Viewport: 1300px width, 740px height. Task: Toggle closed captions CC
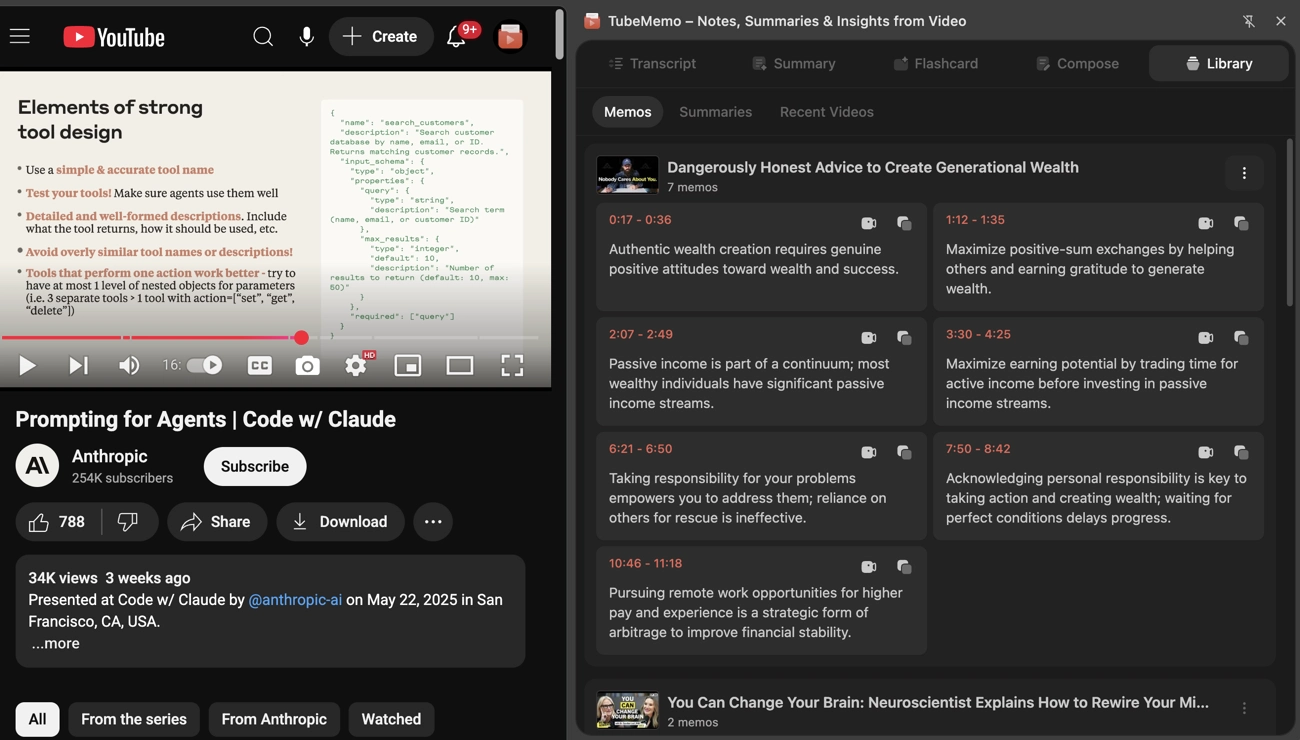pyautogui.click(x=260, y=366)
